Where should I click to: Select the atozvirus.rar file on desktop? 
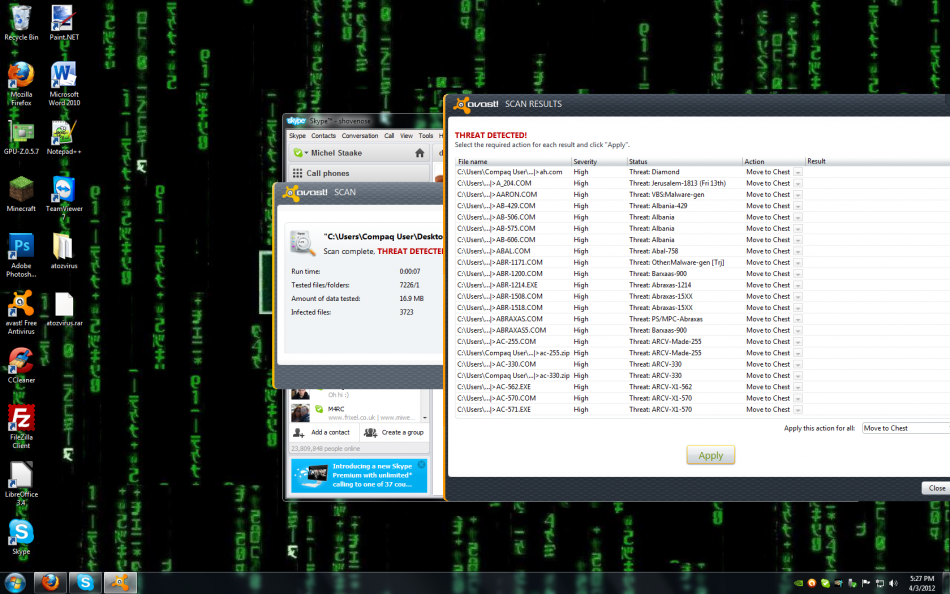point(64,309)
